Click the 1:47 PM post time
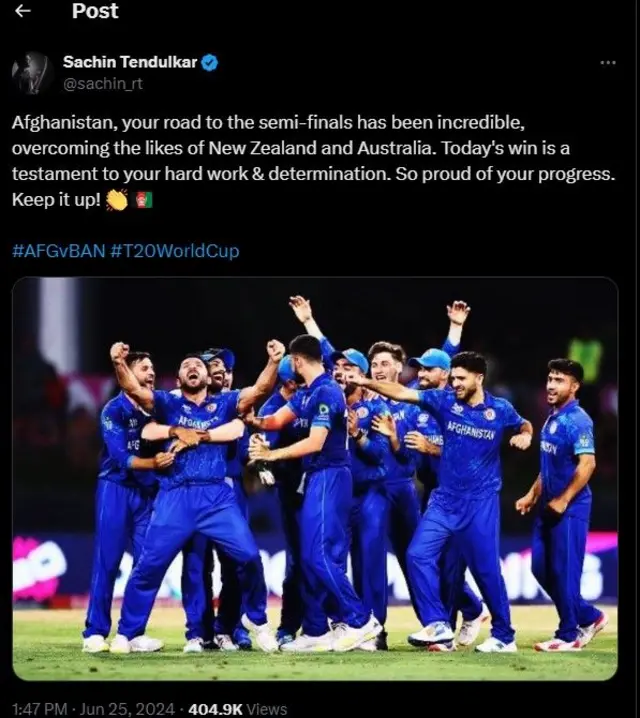640x718 pixels. 39,708
